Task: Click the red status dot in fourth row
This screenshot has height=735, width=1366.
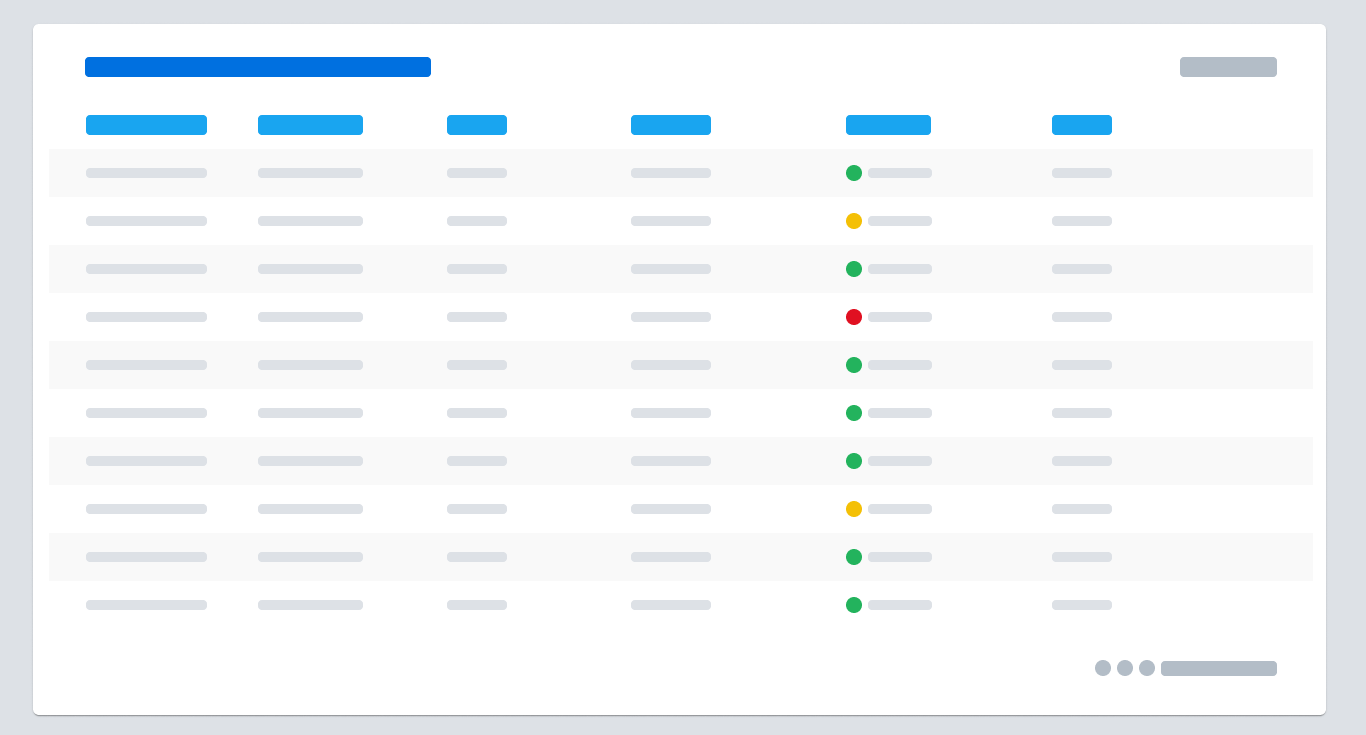Action: 854,317
